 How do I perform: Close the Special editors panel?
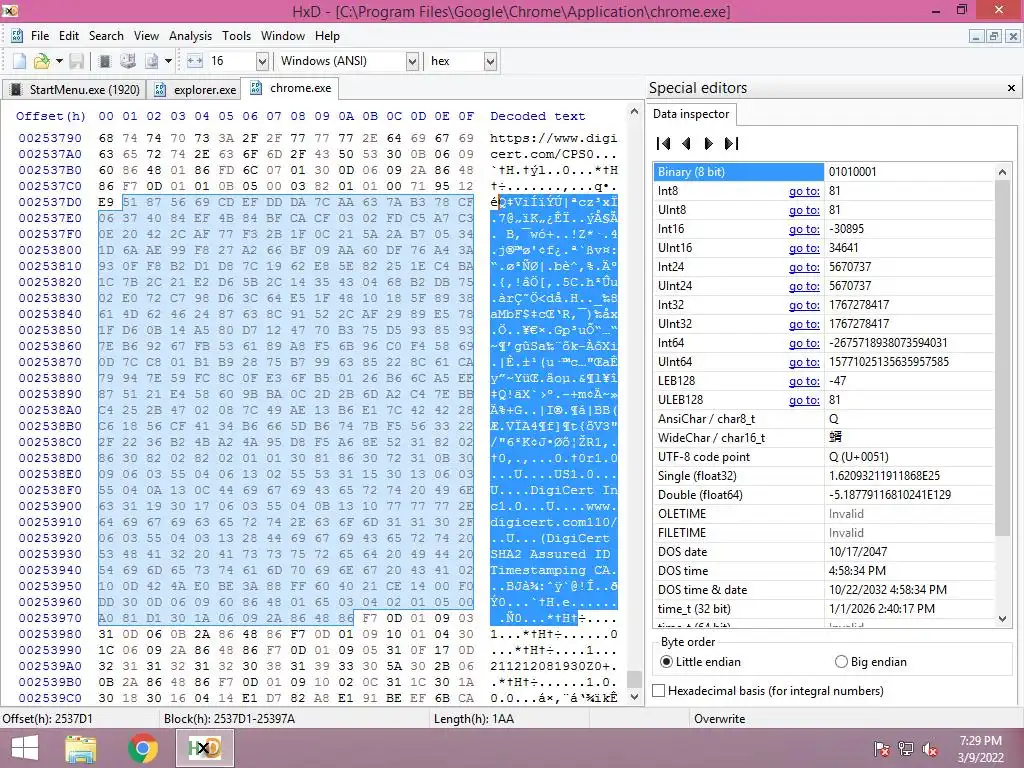[1011, 88]
